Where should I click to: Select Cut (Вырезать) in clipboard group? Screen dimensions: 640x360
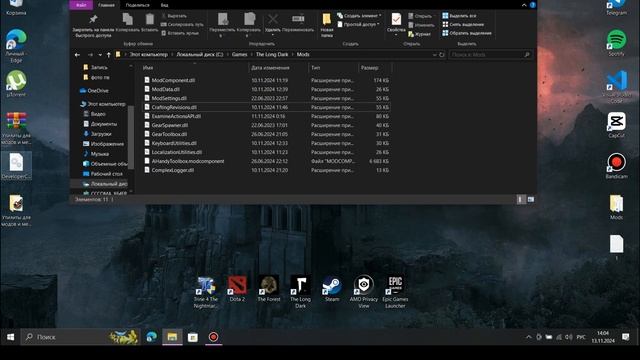(x=174, y=16)
